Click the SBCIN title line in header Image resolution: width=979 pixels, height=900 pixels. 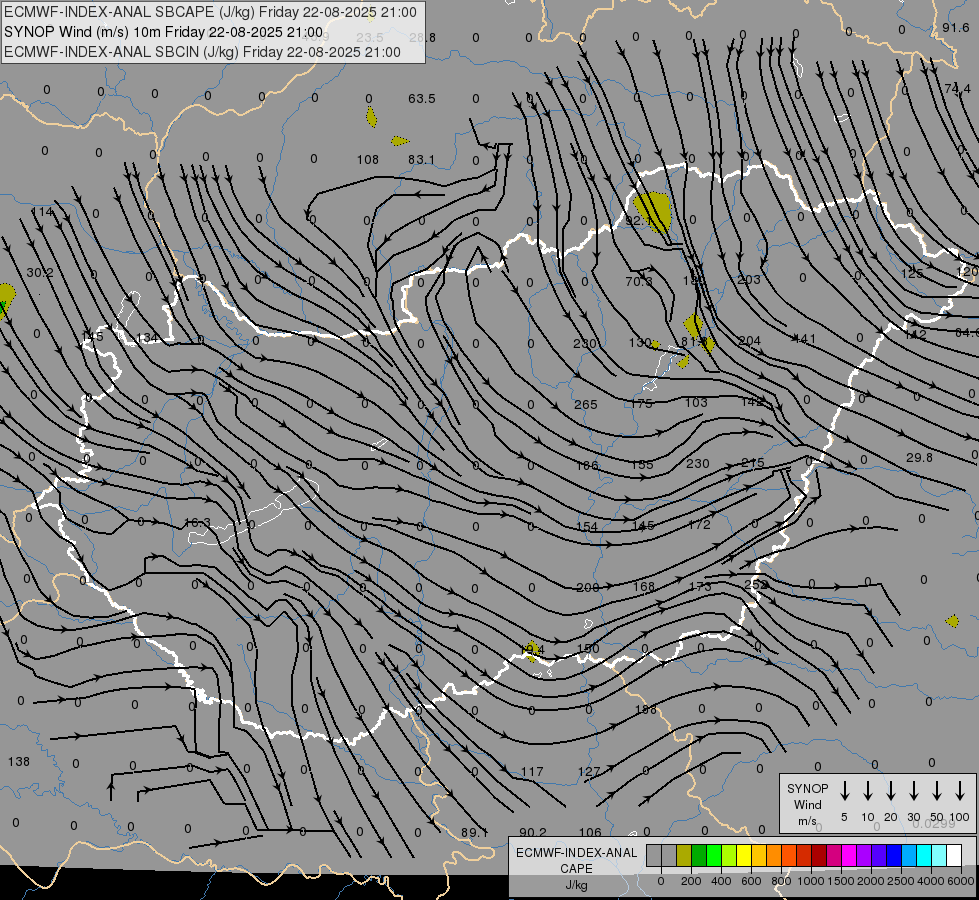pos(202,52)
